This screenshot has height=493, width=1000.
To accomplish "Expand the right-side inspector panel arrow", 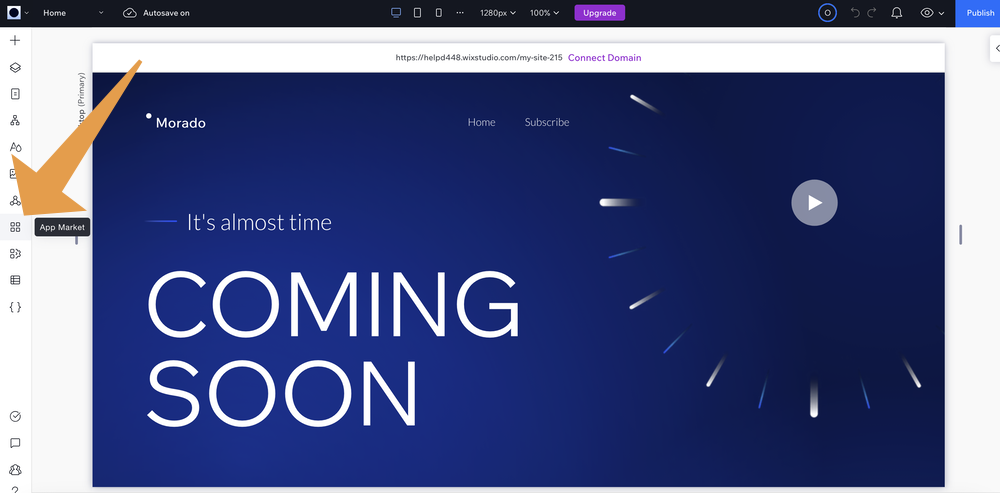I will click(x=996, y=48).
